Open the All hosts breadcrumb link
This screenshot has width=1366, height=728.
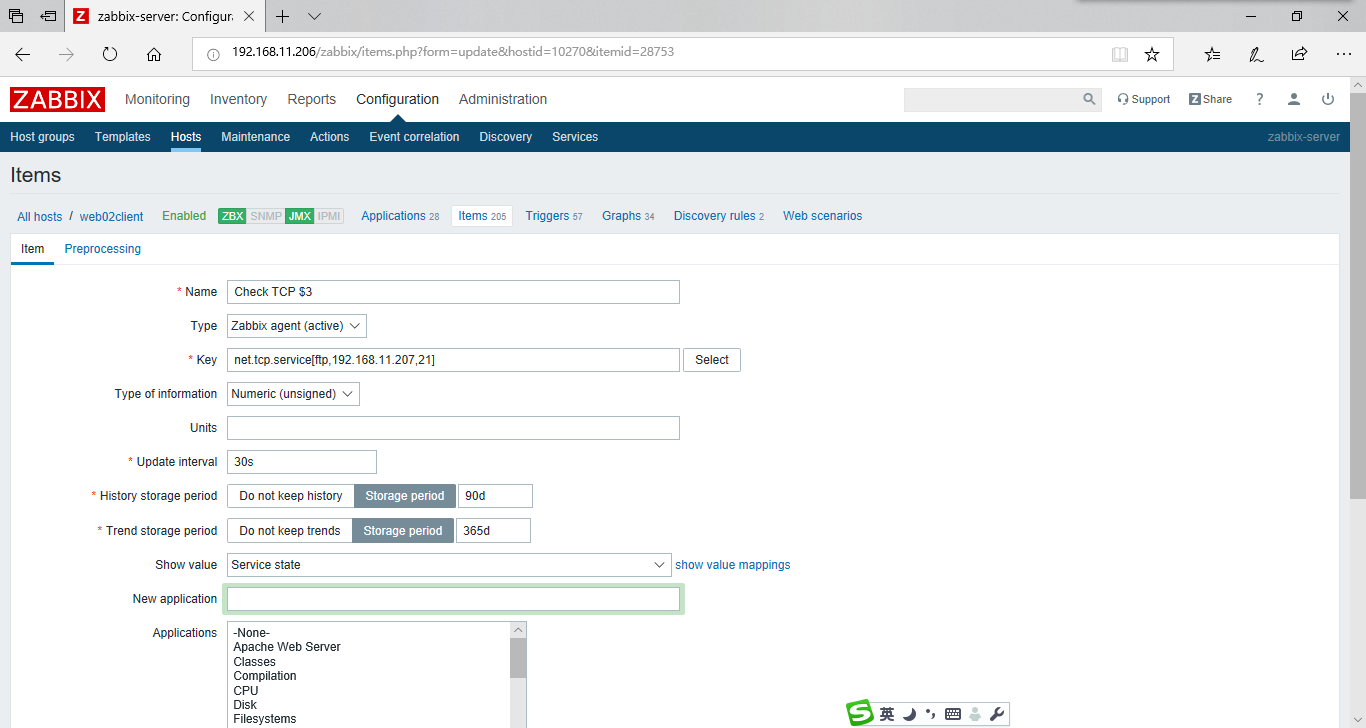coord(40,217)
